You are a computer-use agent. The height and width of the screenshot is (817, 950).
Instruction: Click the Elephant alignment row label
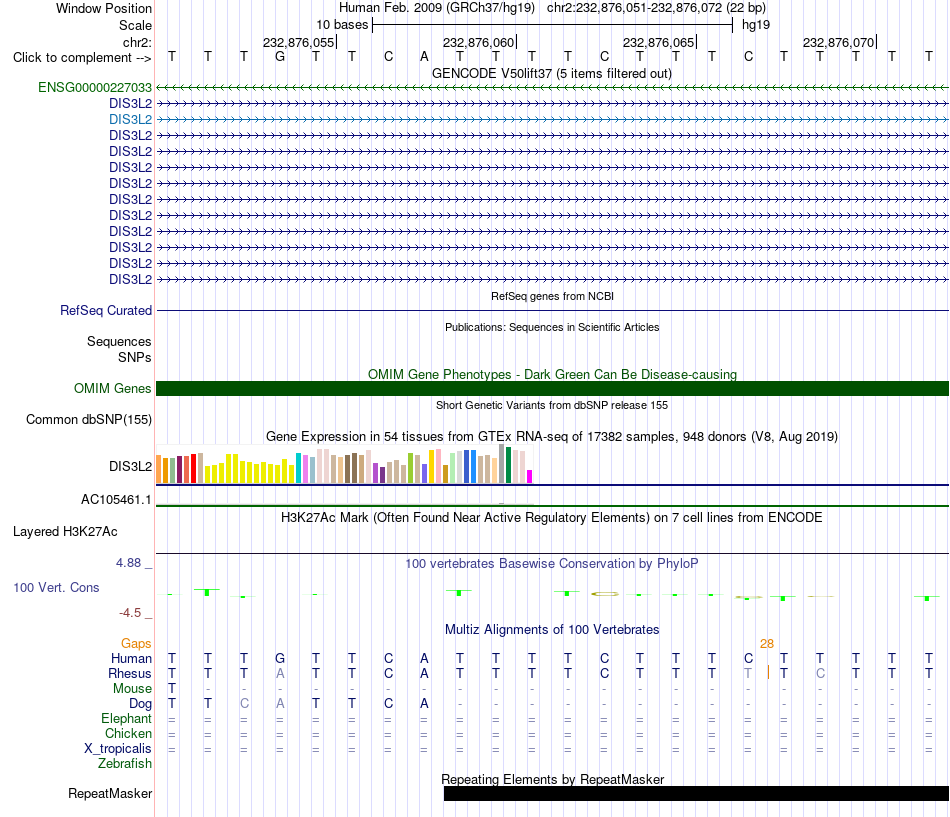tap(126, 719)
